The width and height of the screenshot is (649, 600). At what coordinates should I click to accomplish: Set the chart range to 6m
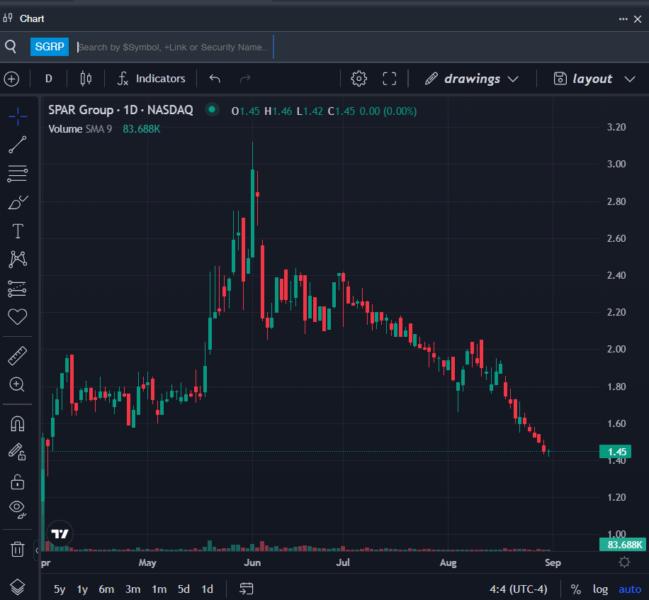(106, 589)
